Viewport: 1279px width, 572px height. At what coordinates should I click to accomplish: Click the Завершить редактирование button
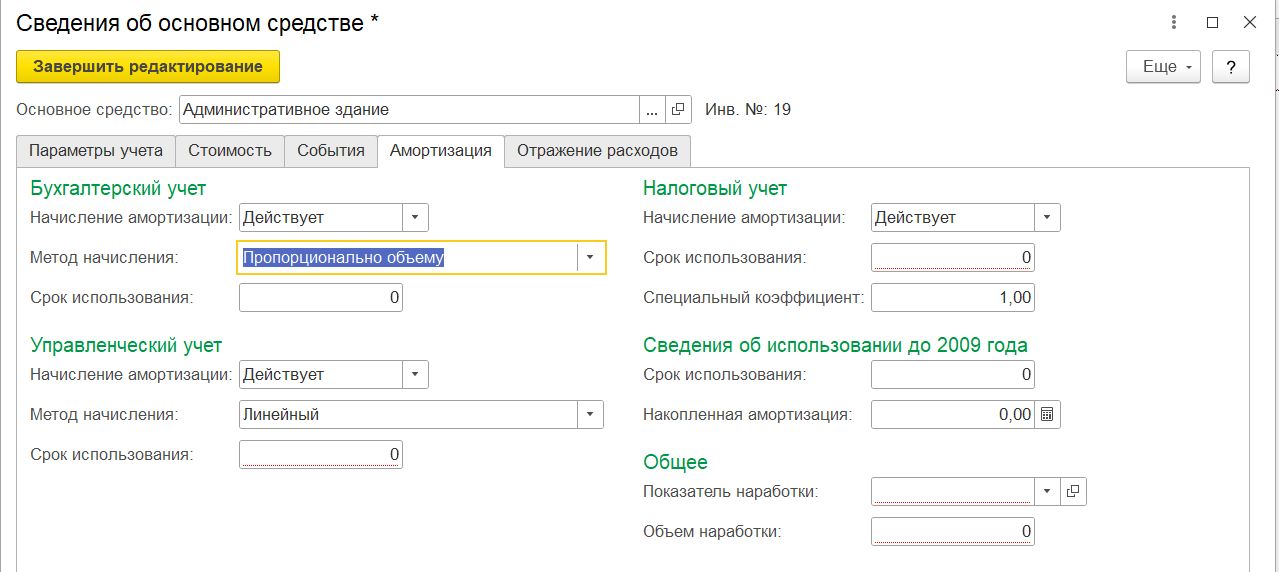click(148, 67)
